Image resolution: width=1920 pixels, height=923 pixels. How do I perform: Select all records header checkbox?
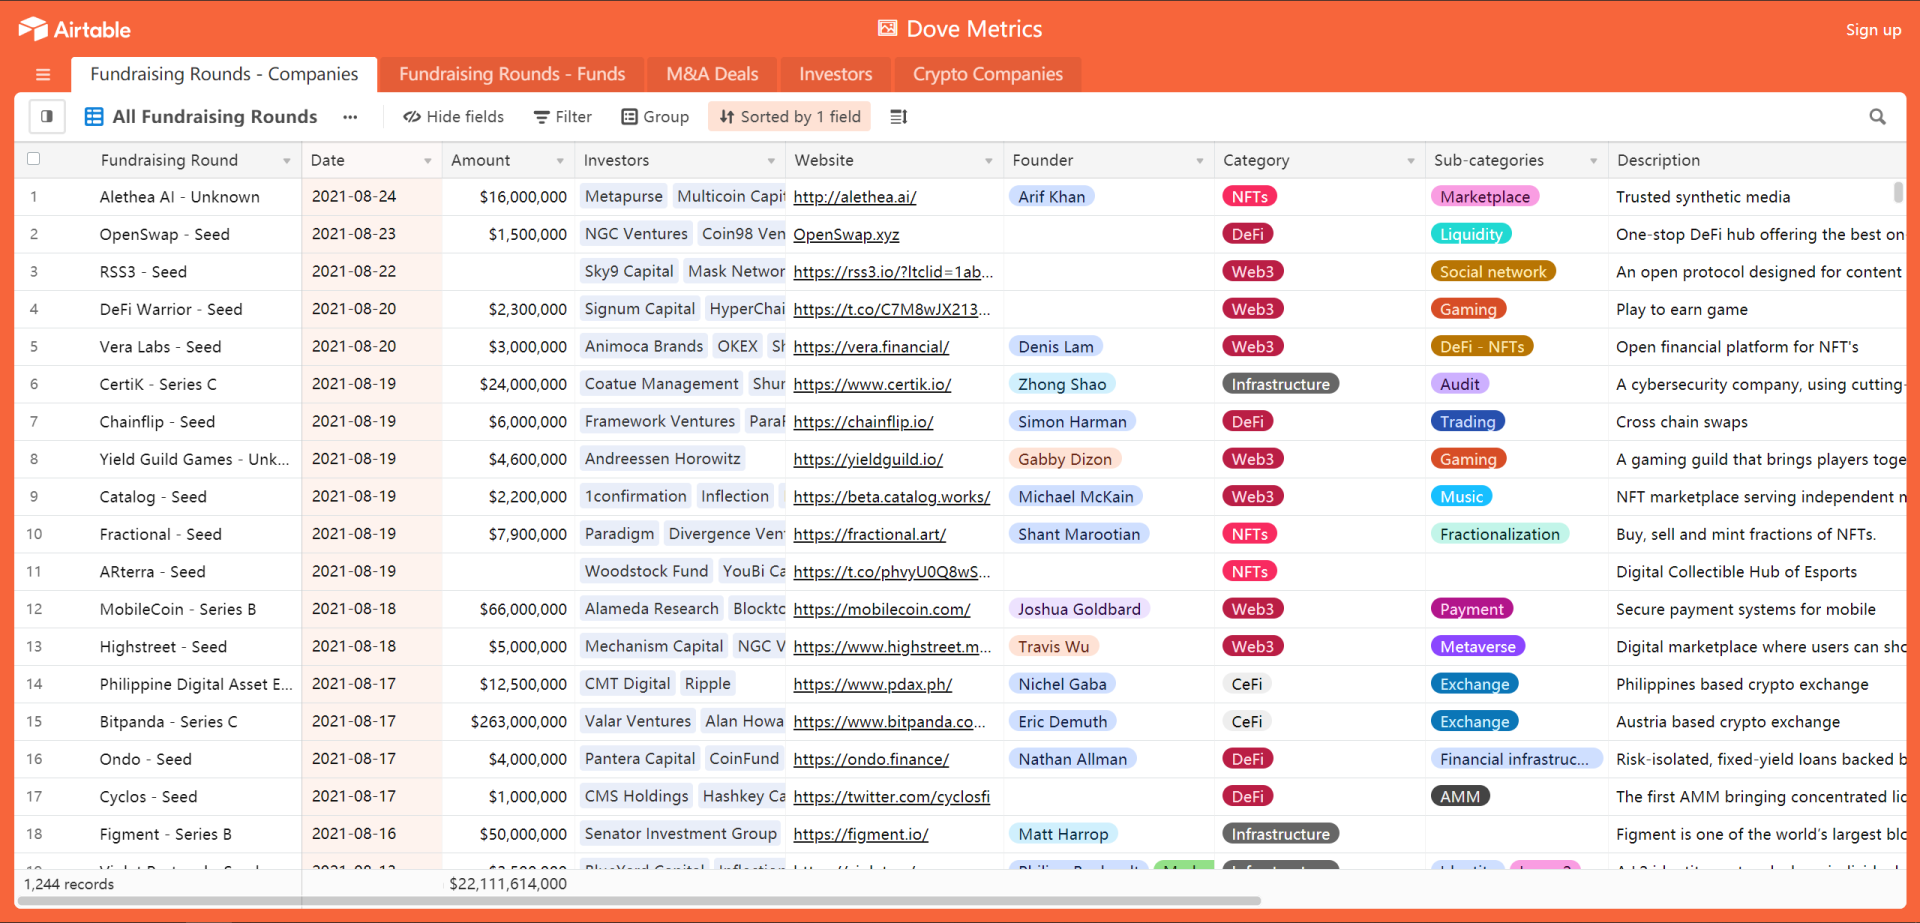pos(33,159)
